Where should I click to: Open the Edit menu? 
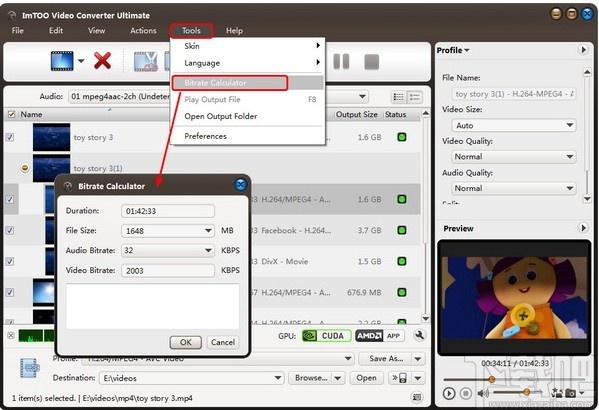(56, 31)
